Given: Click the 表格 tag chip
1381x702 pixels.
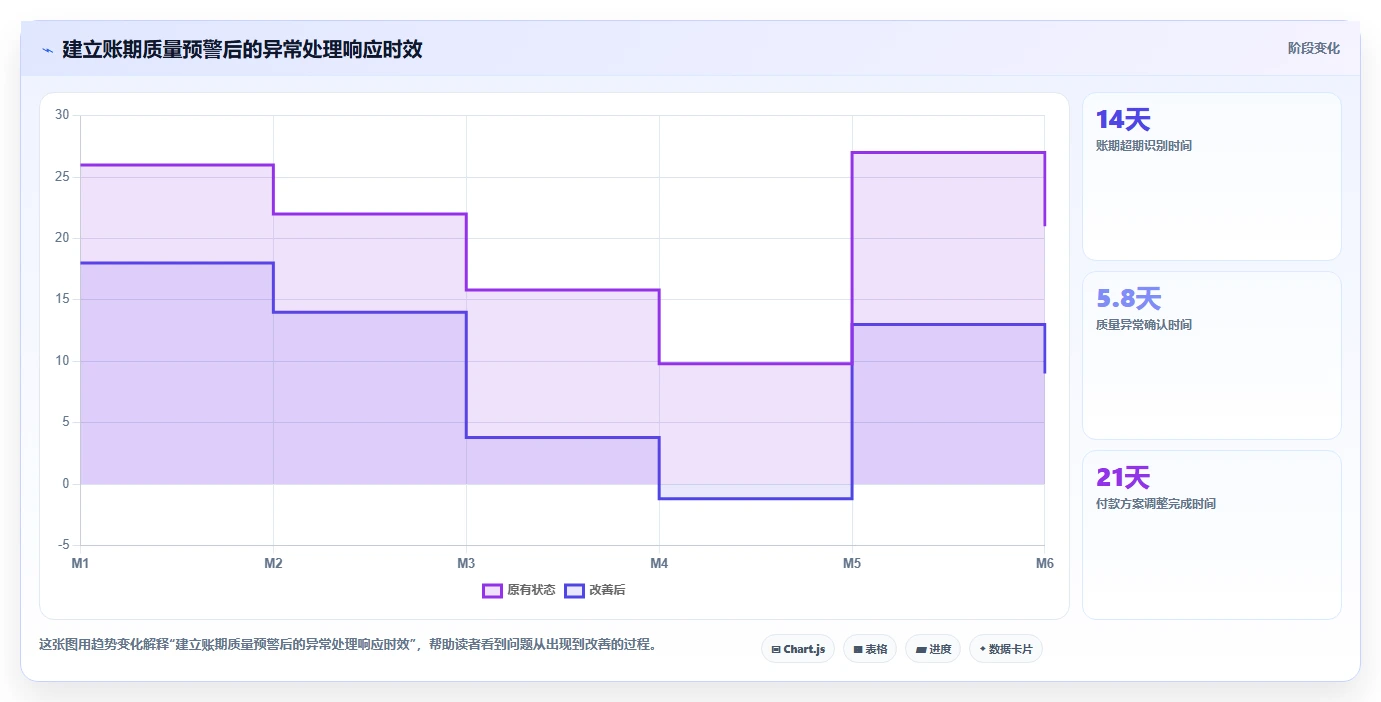Looking at the screenshot, I should pyautogui.click(x=870, y=649).
